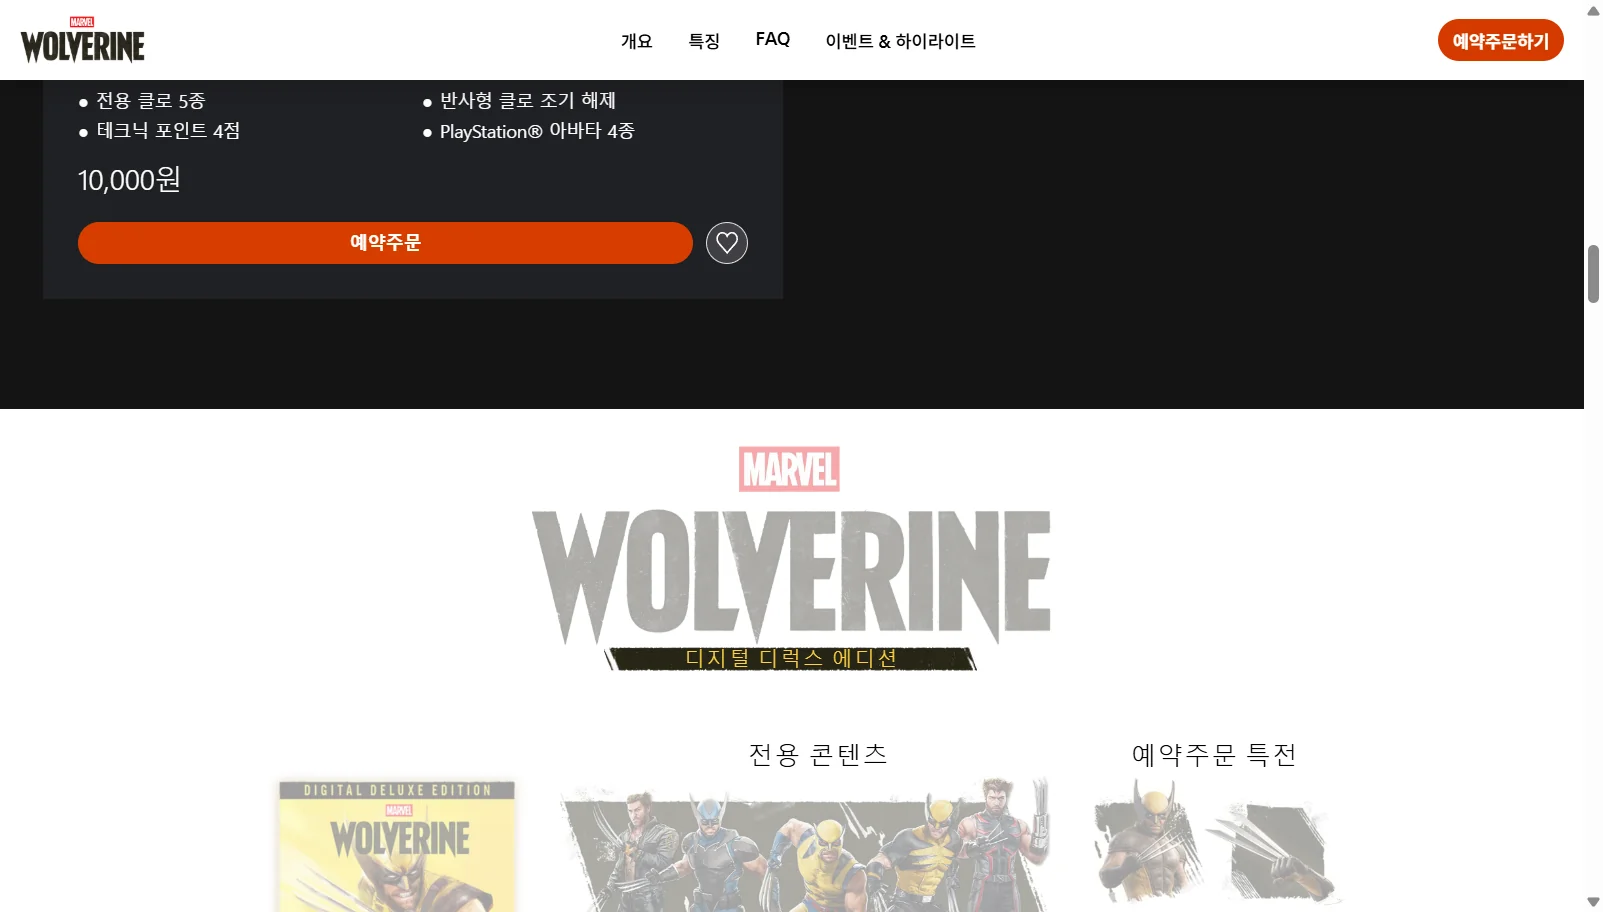Open the 특징 navigation item
The height and width of the screenshot is (912, 1603).
tap(704, 41)
